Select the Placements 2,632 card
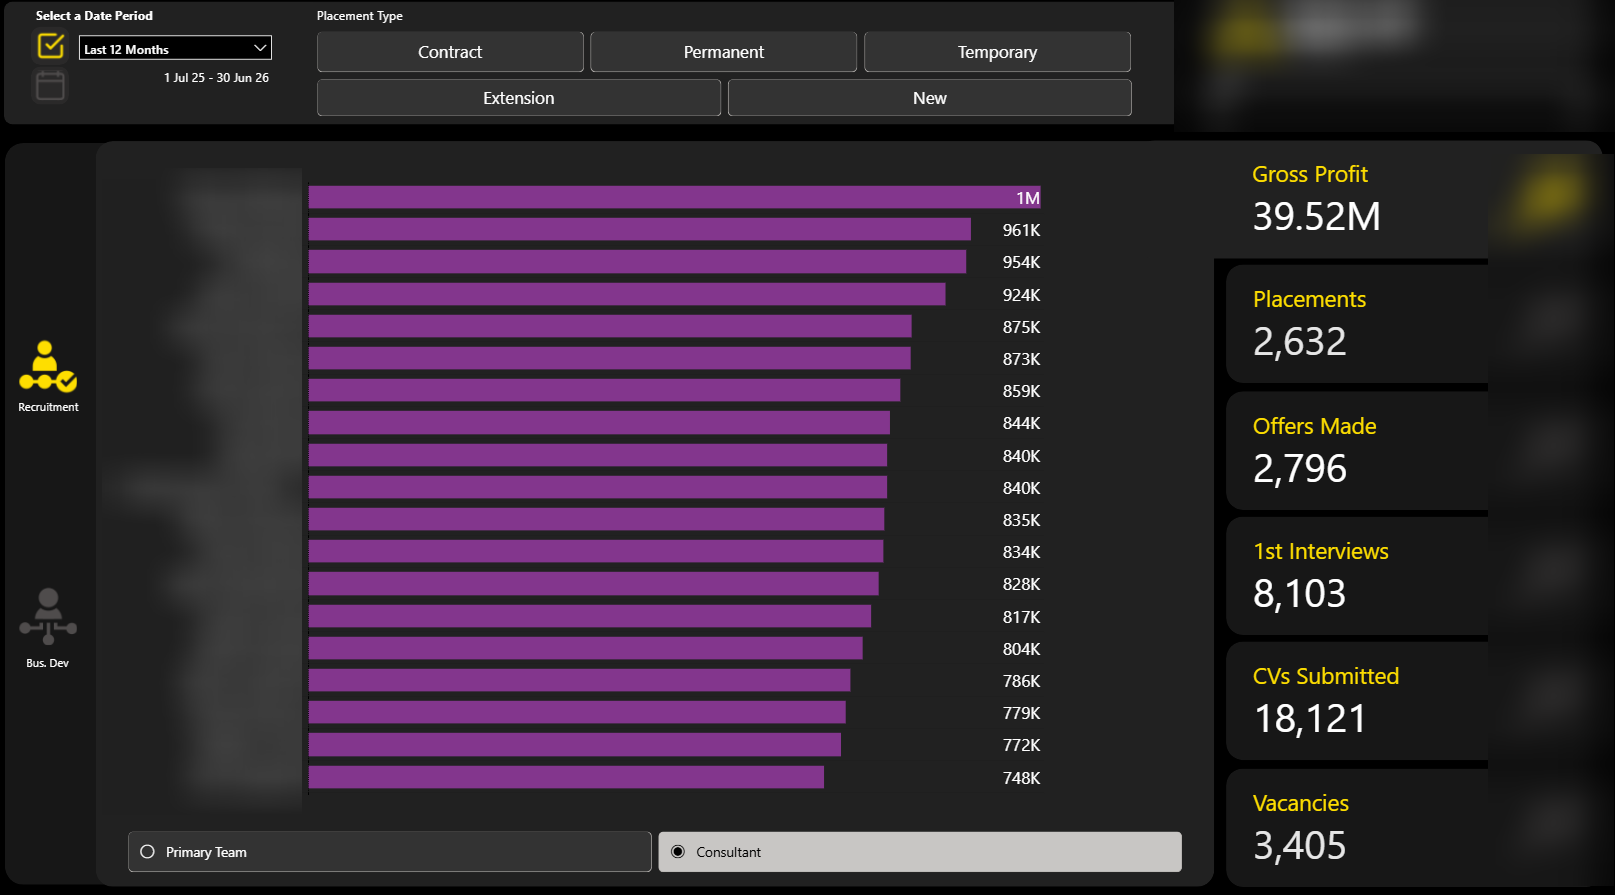 (x=1357, y=325)
